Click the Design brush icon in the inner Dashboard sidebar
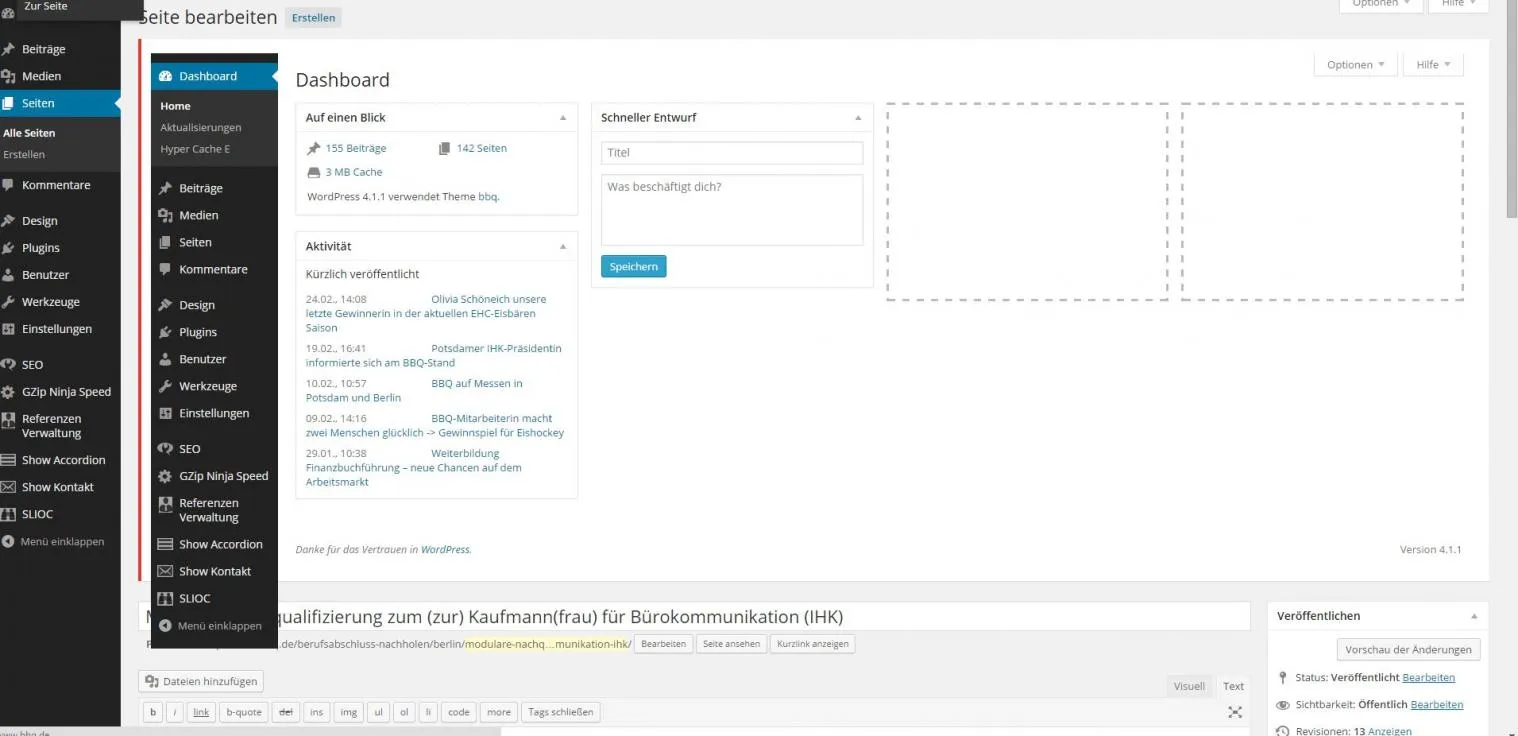Screen dimensions: 1518x736 [x=166, y=305]
